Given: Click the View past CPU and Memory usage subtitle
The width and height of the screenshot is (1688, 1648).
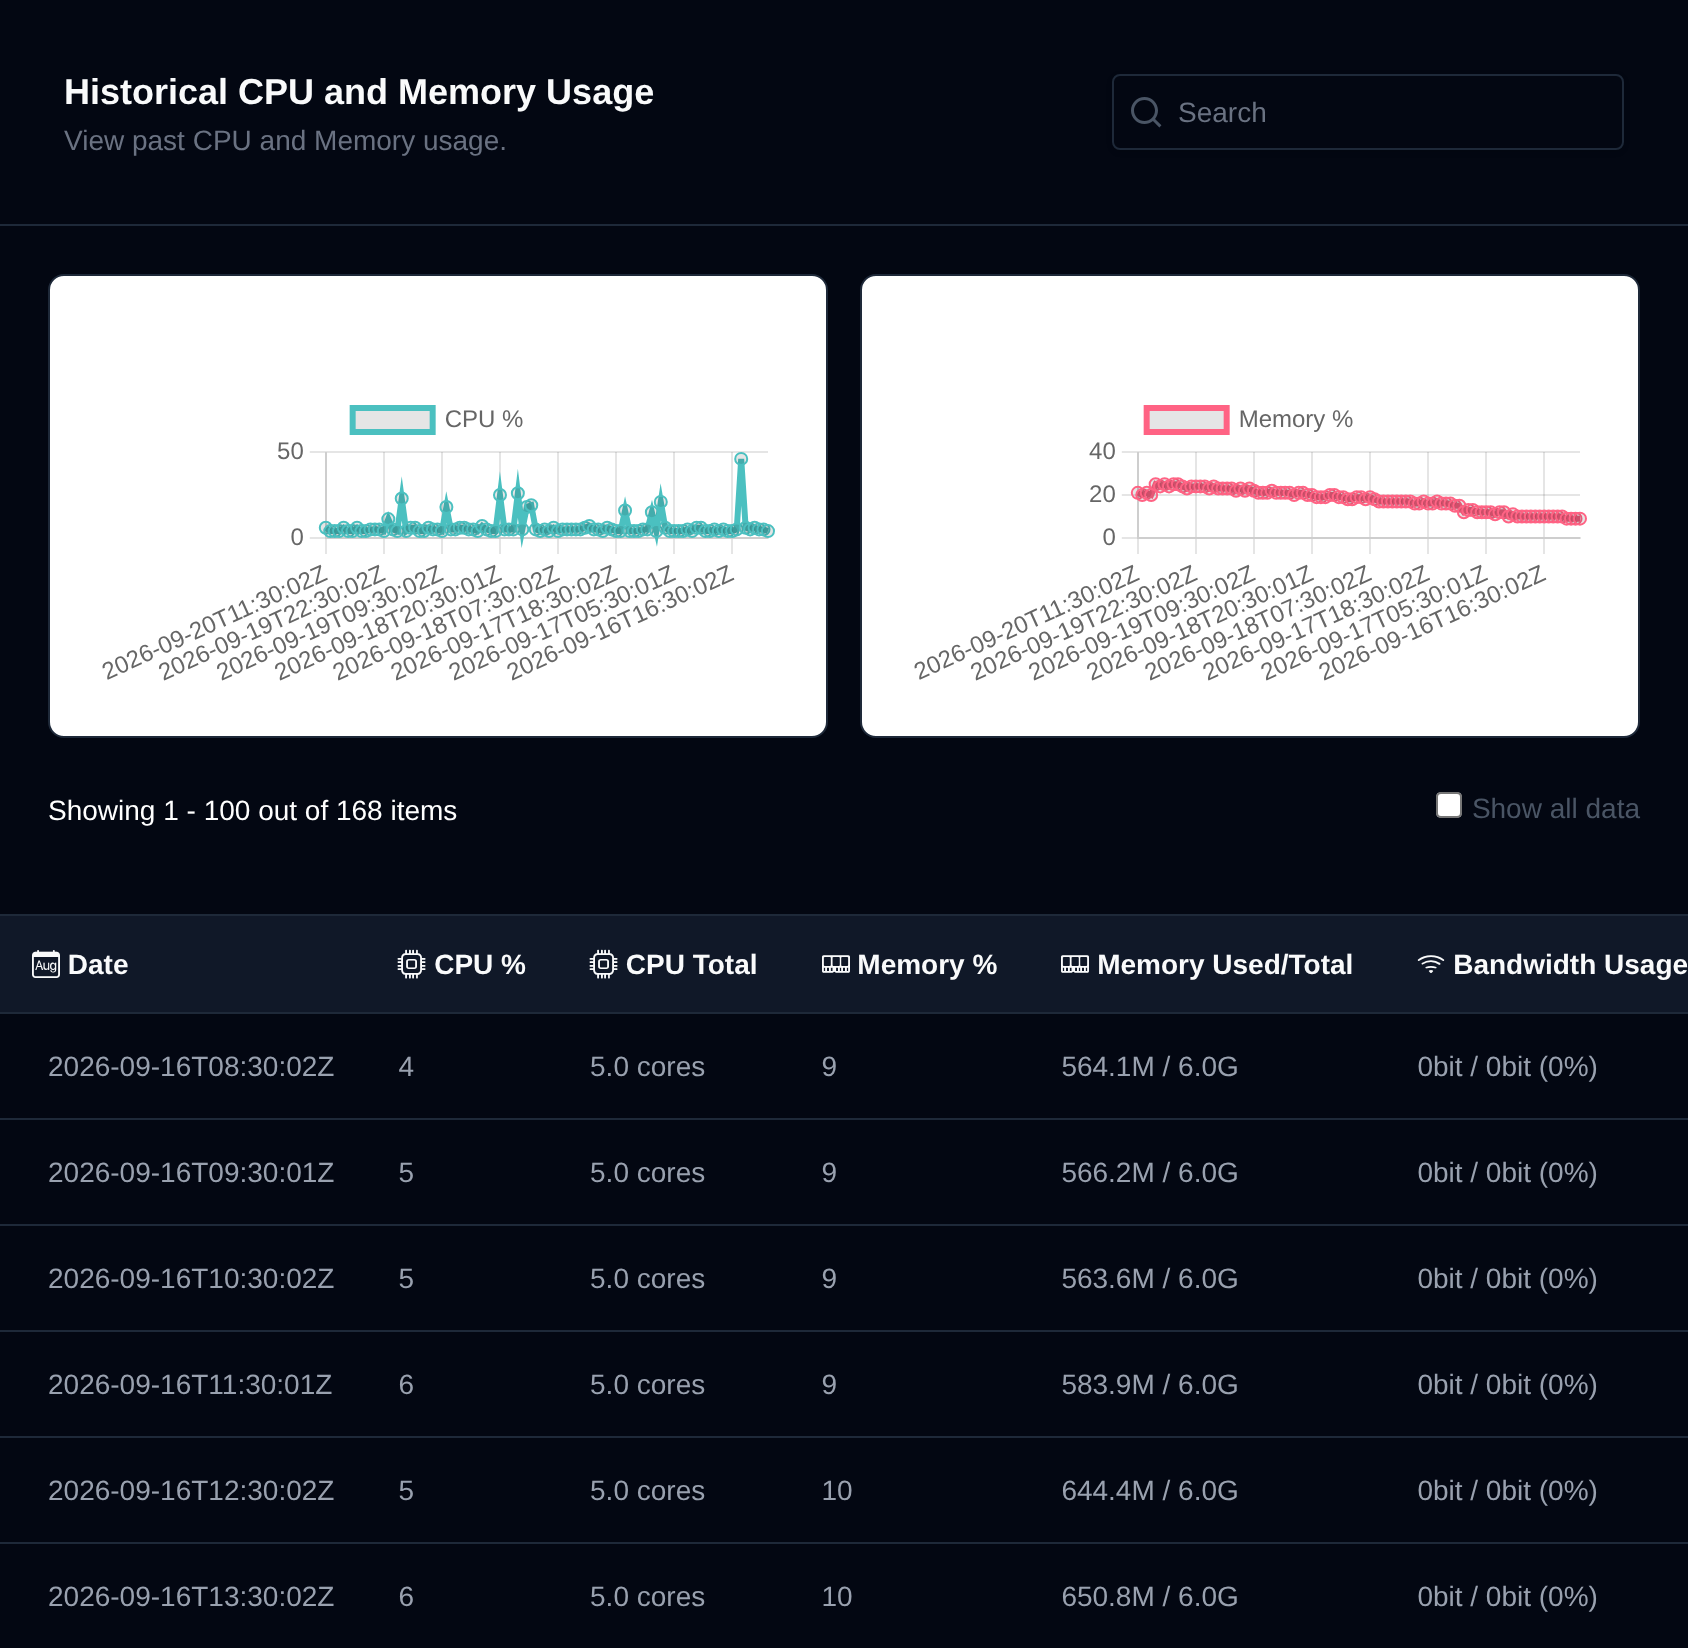Looking at the screenshot, I should (x=285, y=141).
